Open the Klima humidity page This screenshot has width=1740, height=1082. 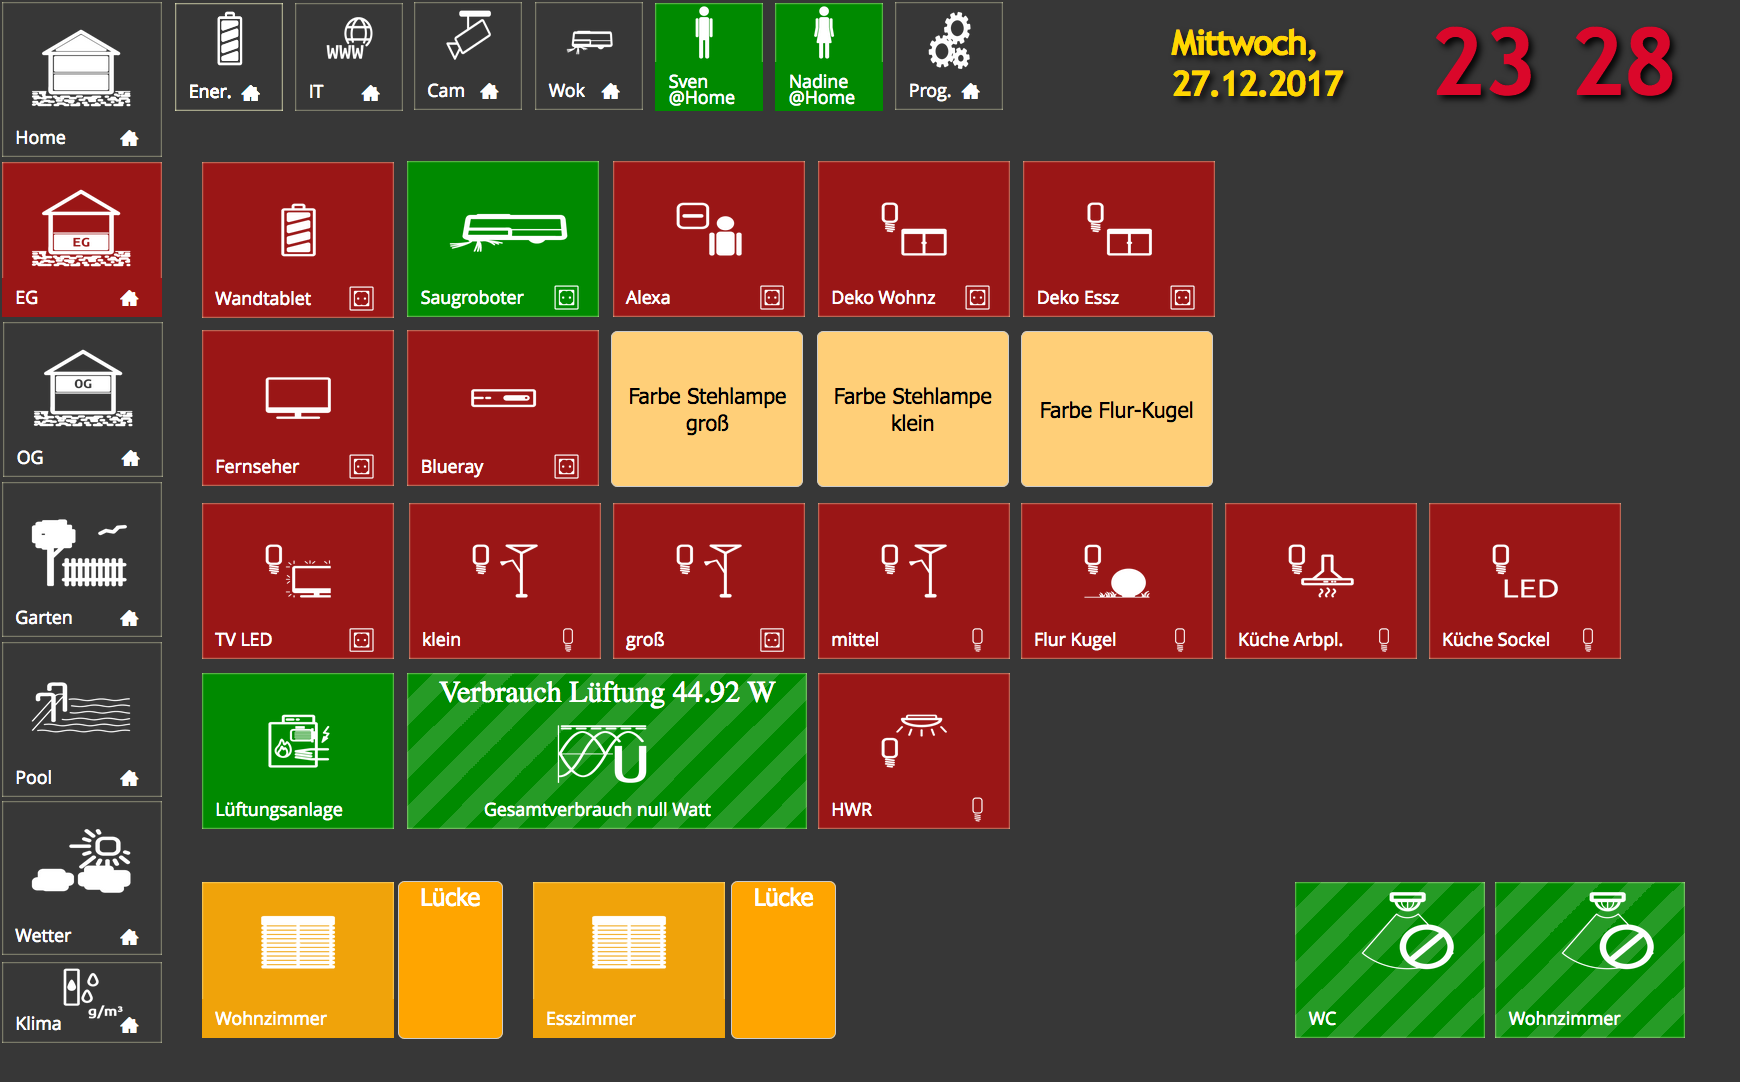(82, 1002)
